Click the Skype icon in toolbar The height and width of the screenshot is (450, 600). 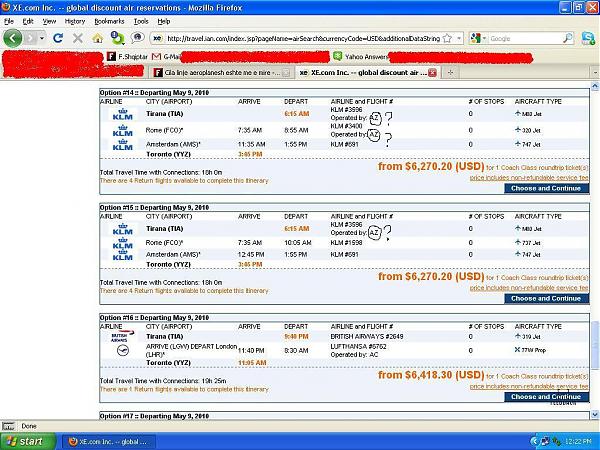pos(588,38)
